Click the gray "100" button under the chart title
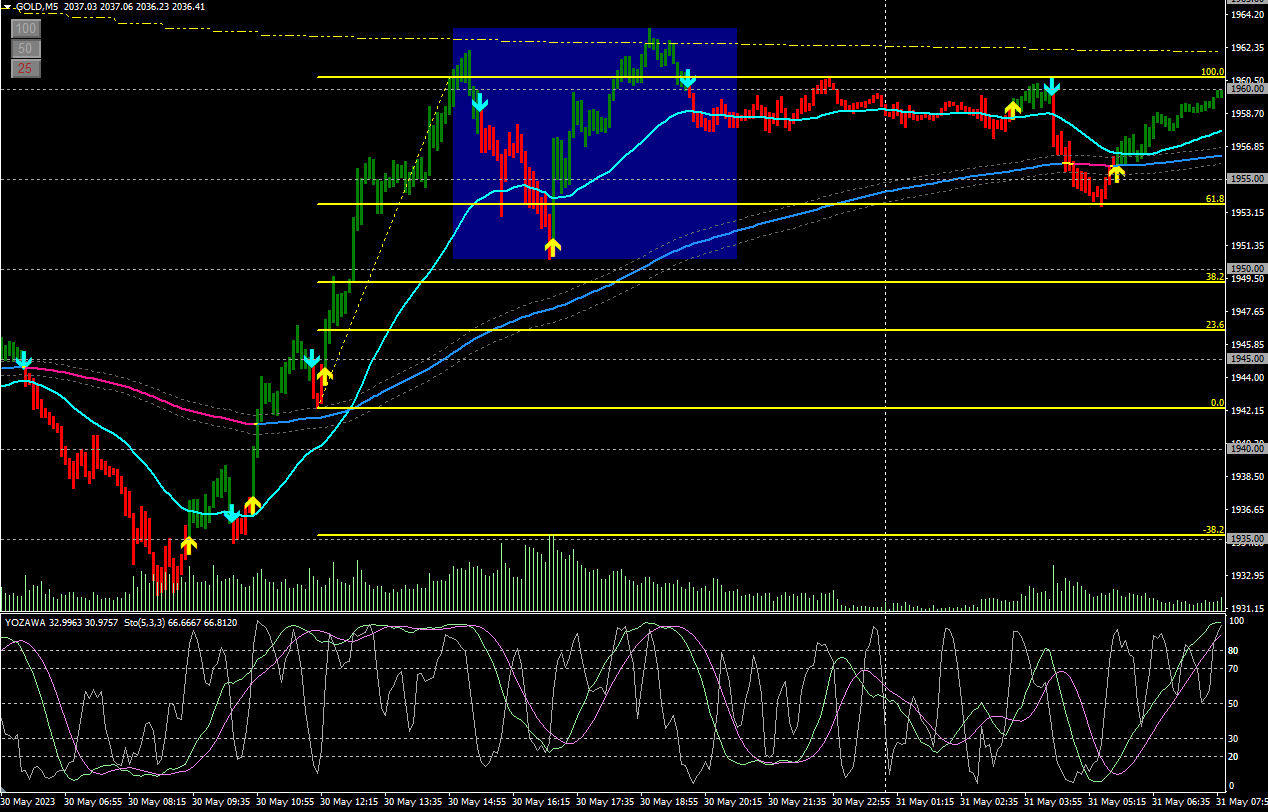The height and width of the screenshot is (812, 1268). tap(26, 28)
